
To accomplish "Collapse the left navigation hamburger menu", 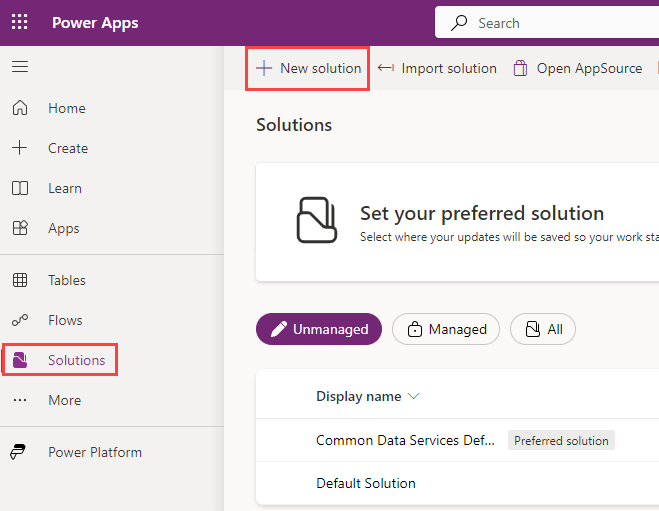I will (20, 67).
